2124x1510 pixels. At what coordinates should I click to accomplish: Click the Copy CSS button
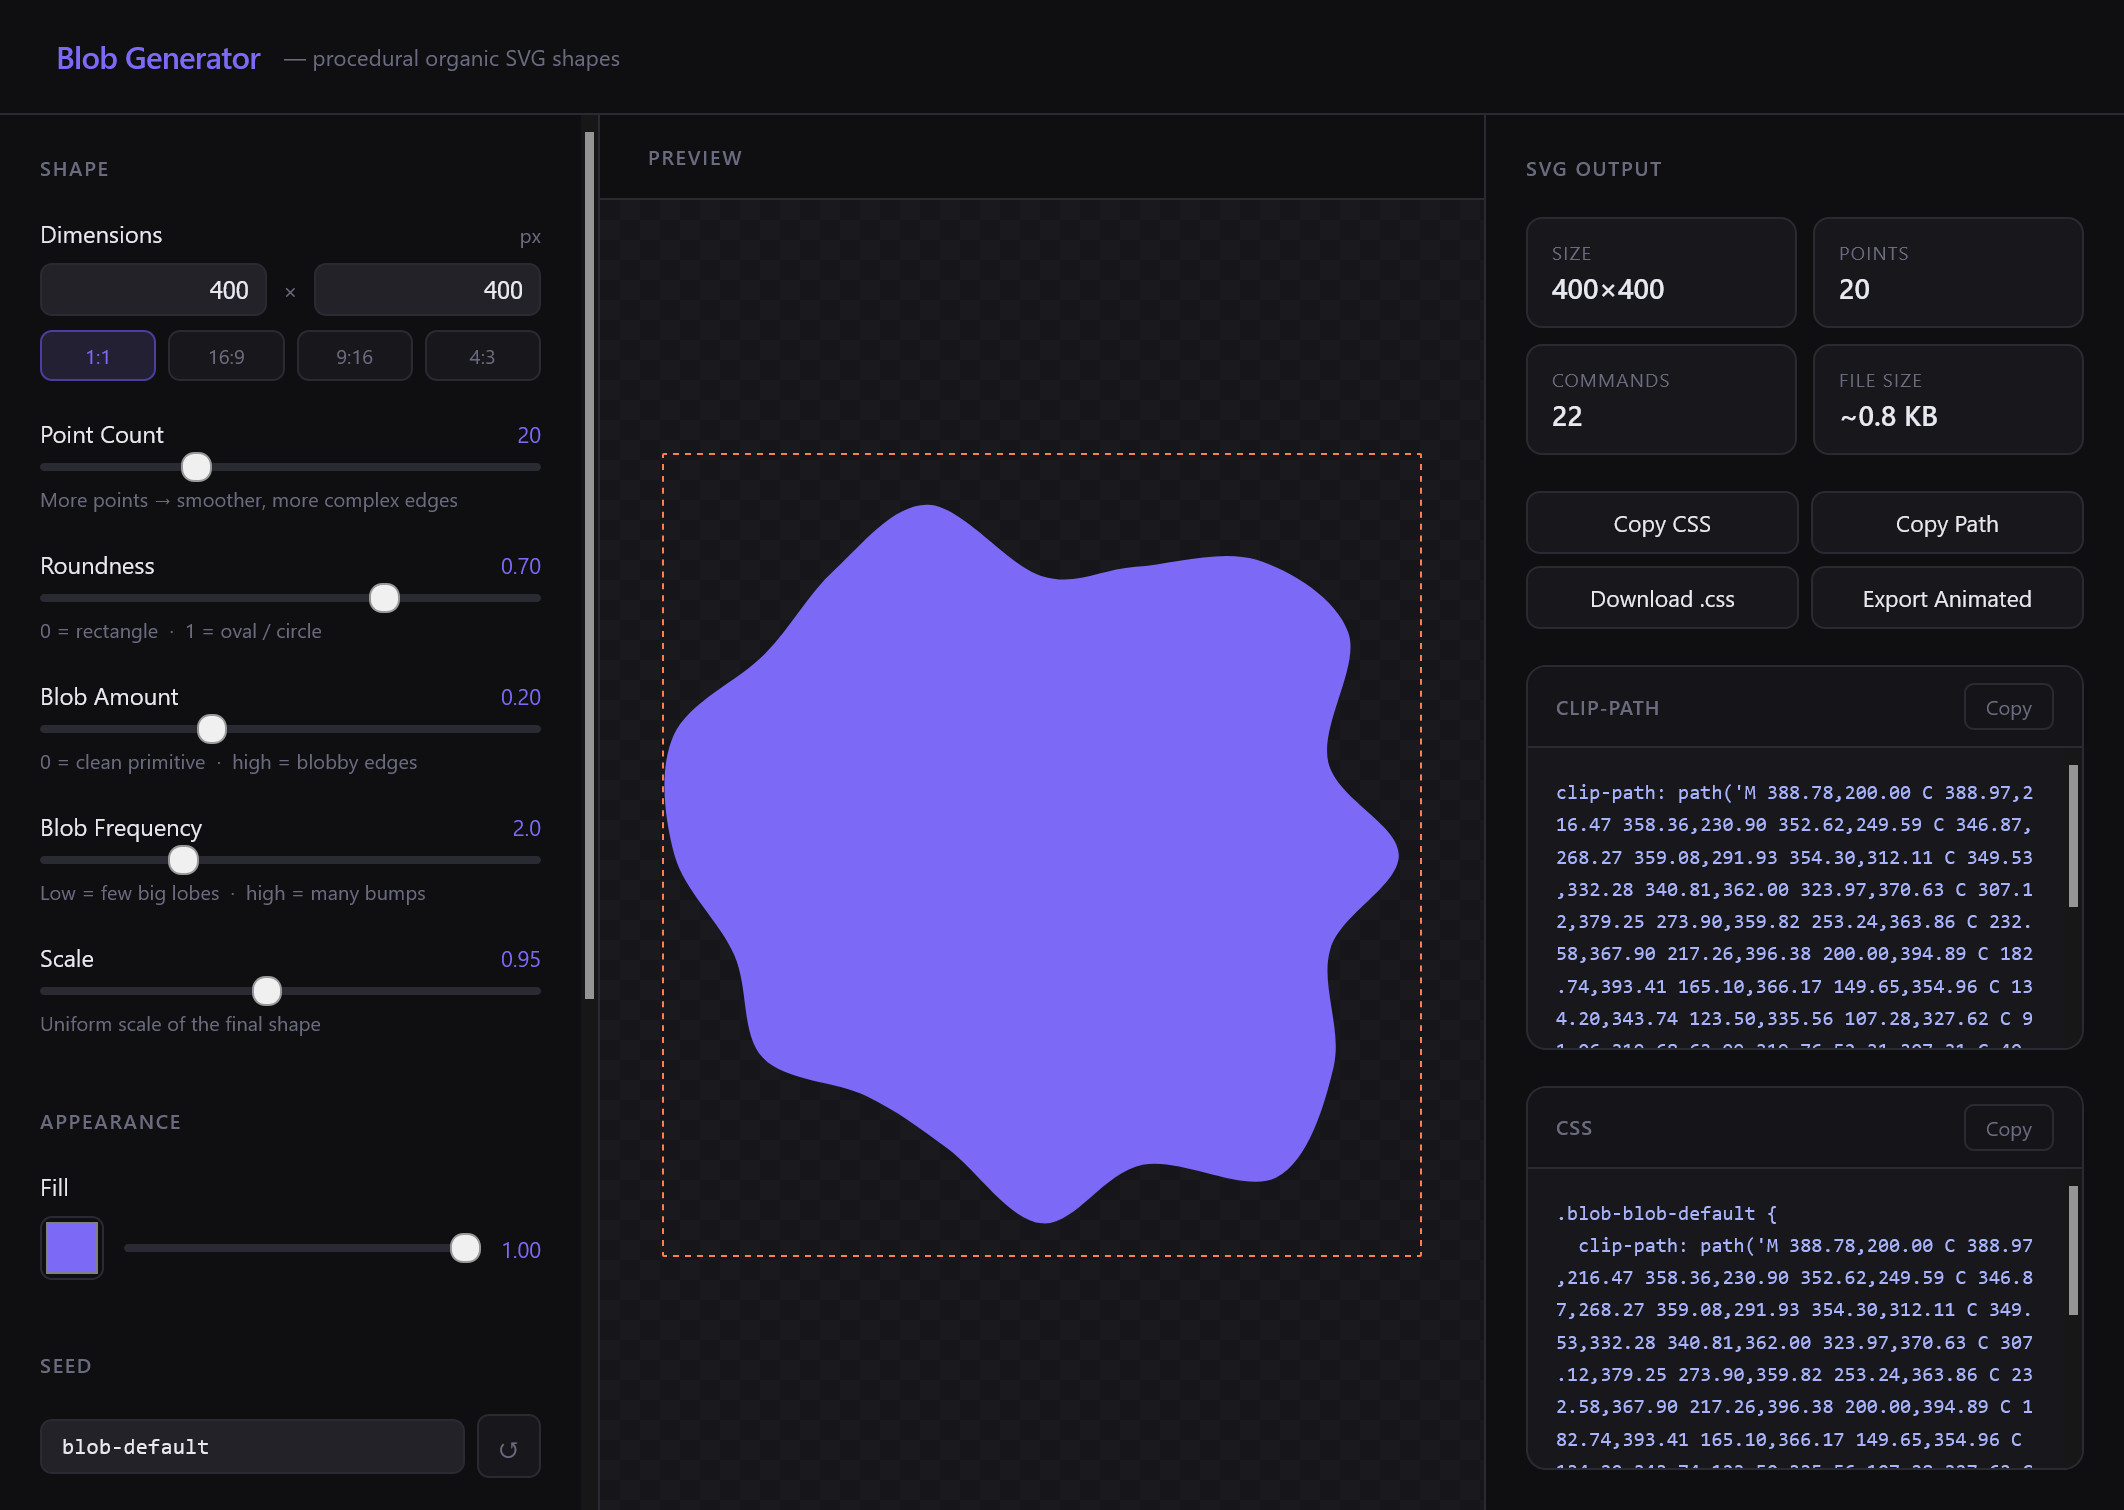[x=1661, y=523]
